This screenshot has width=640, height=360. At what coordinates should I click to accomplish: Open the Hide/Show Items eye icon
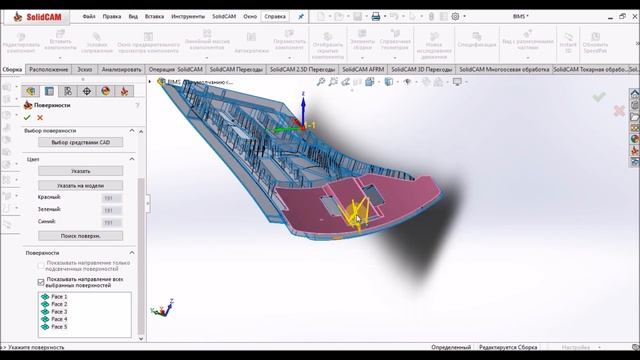point(407,82)
